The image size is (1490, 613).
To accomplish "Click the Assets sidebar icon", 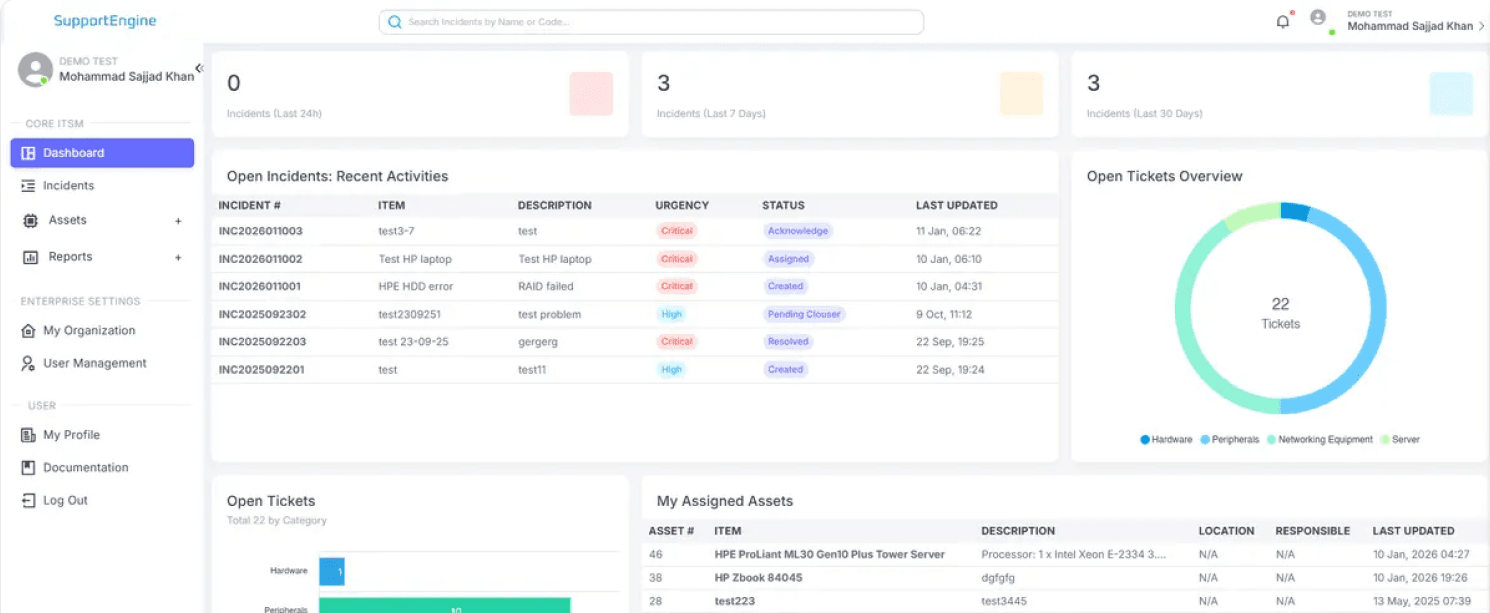I will pos(30,221).
